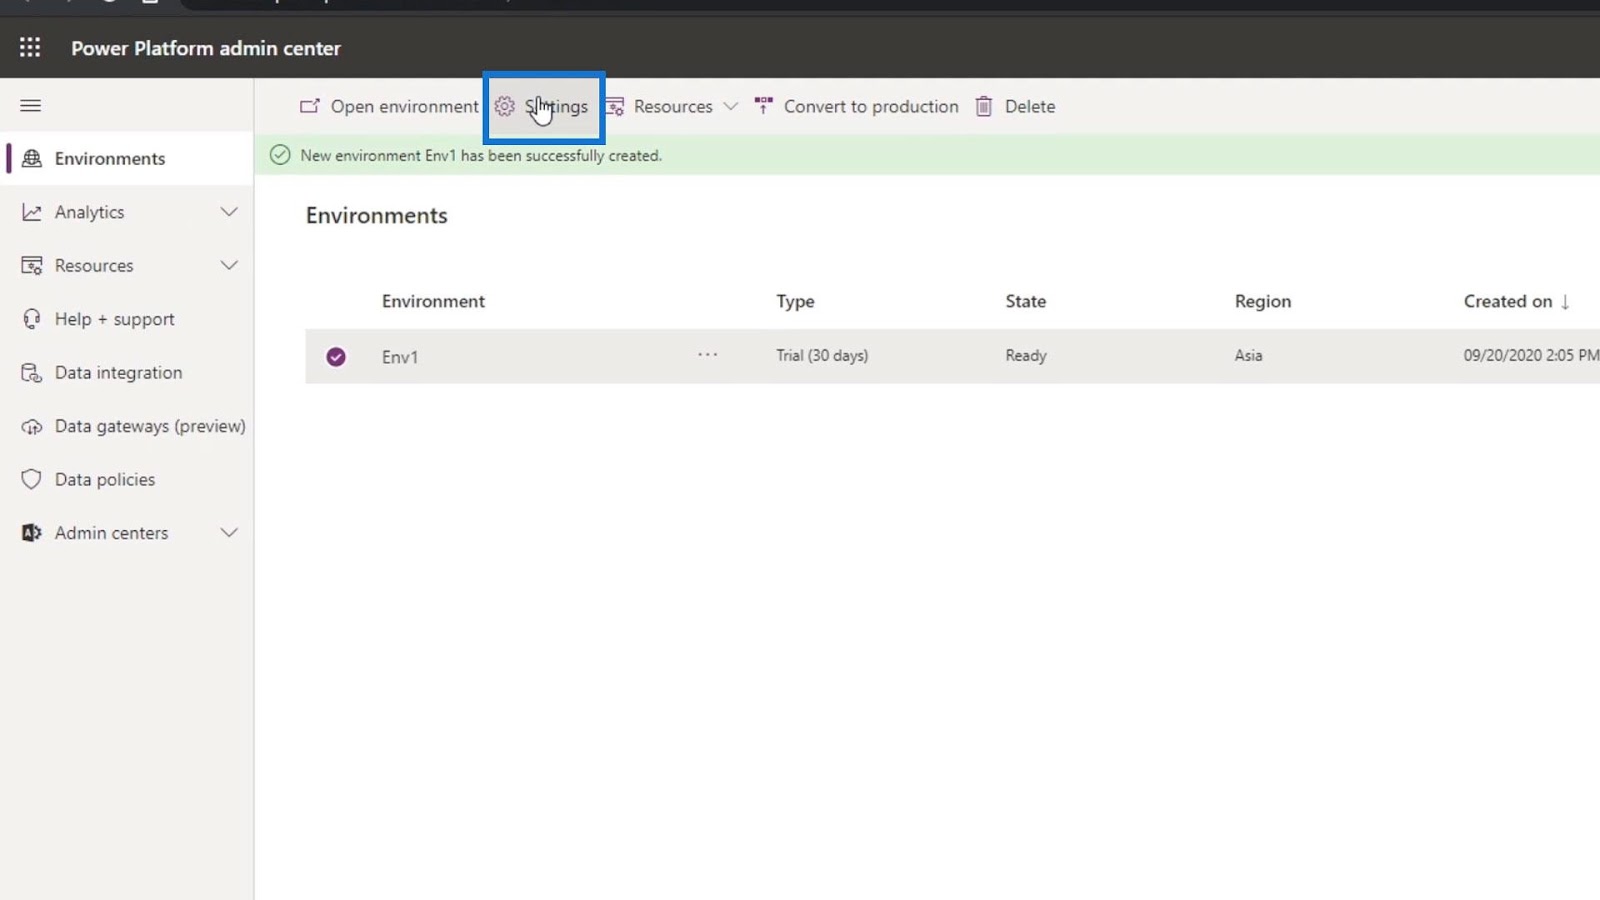The image size is (1600, 900).
Task: Click the Asia region cell
Action: [x=1248, y=355]
